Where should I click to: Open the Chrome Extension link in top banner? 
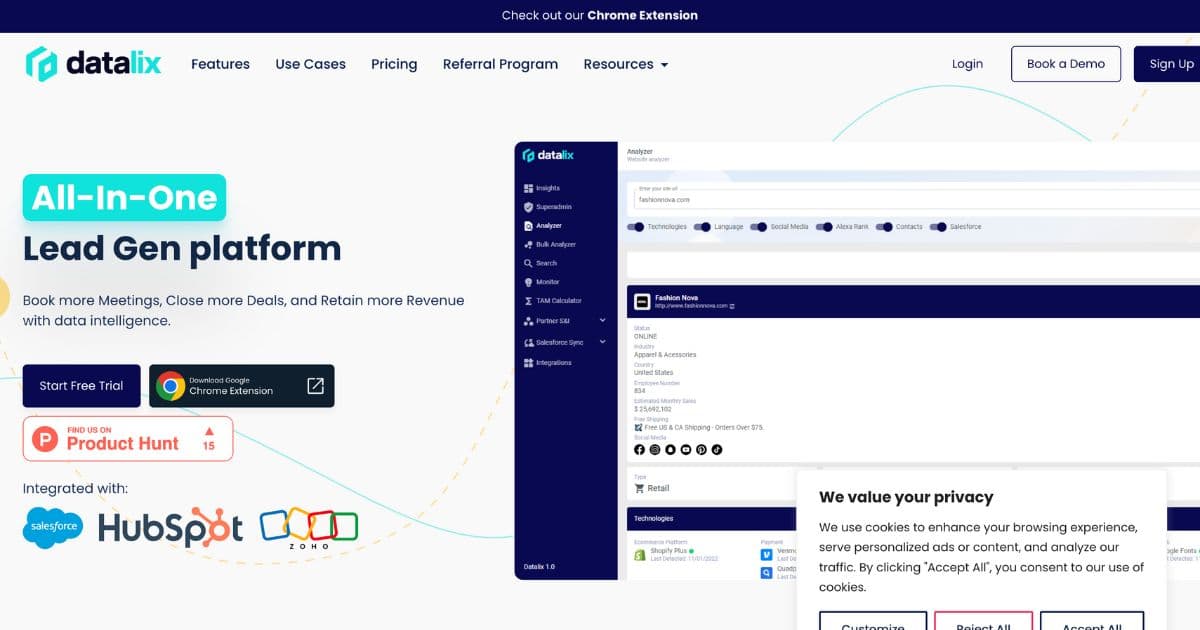click(642, 15)
